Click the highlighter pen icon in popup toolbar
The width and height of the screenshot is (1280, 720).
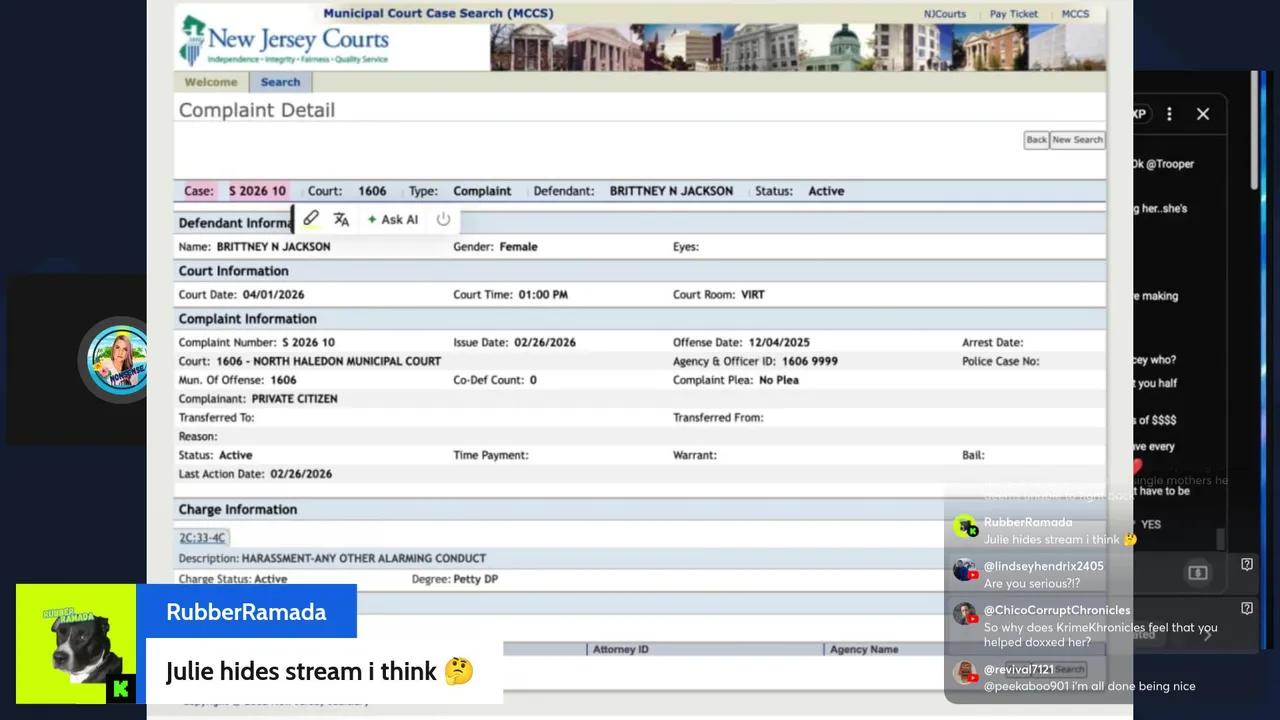(311, 219)
